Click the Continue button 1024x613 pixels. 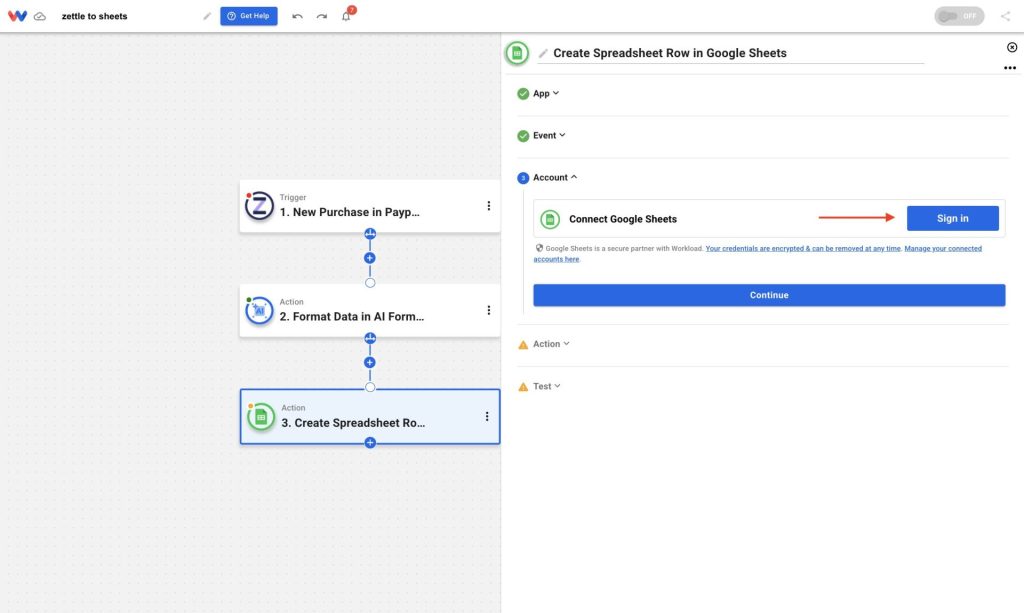pos(769,295)
